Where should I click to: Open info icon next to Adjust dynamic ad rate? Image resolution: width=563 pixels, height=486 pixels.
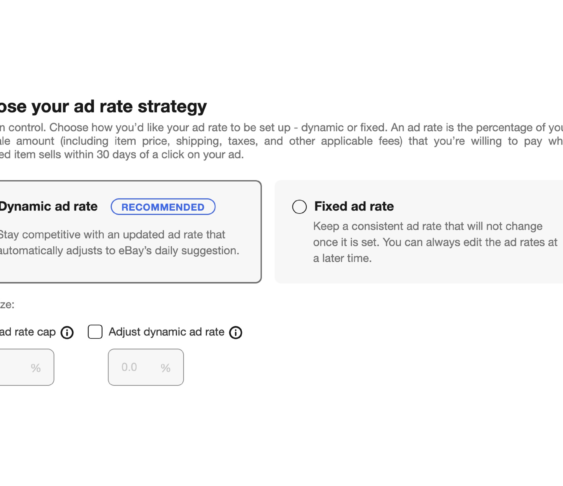point(236,333)
